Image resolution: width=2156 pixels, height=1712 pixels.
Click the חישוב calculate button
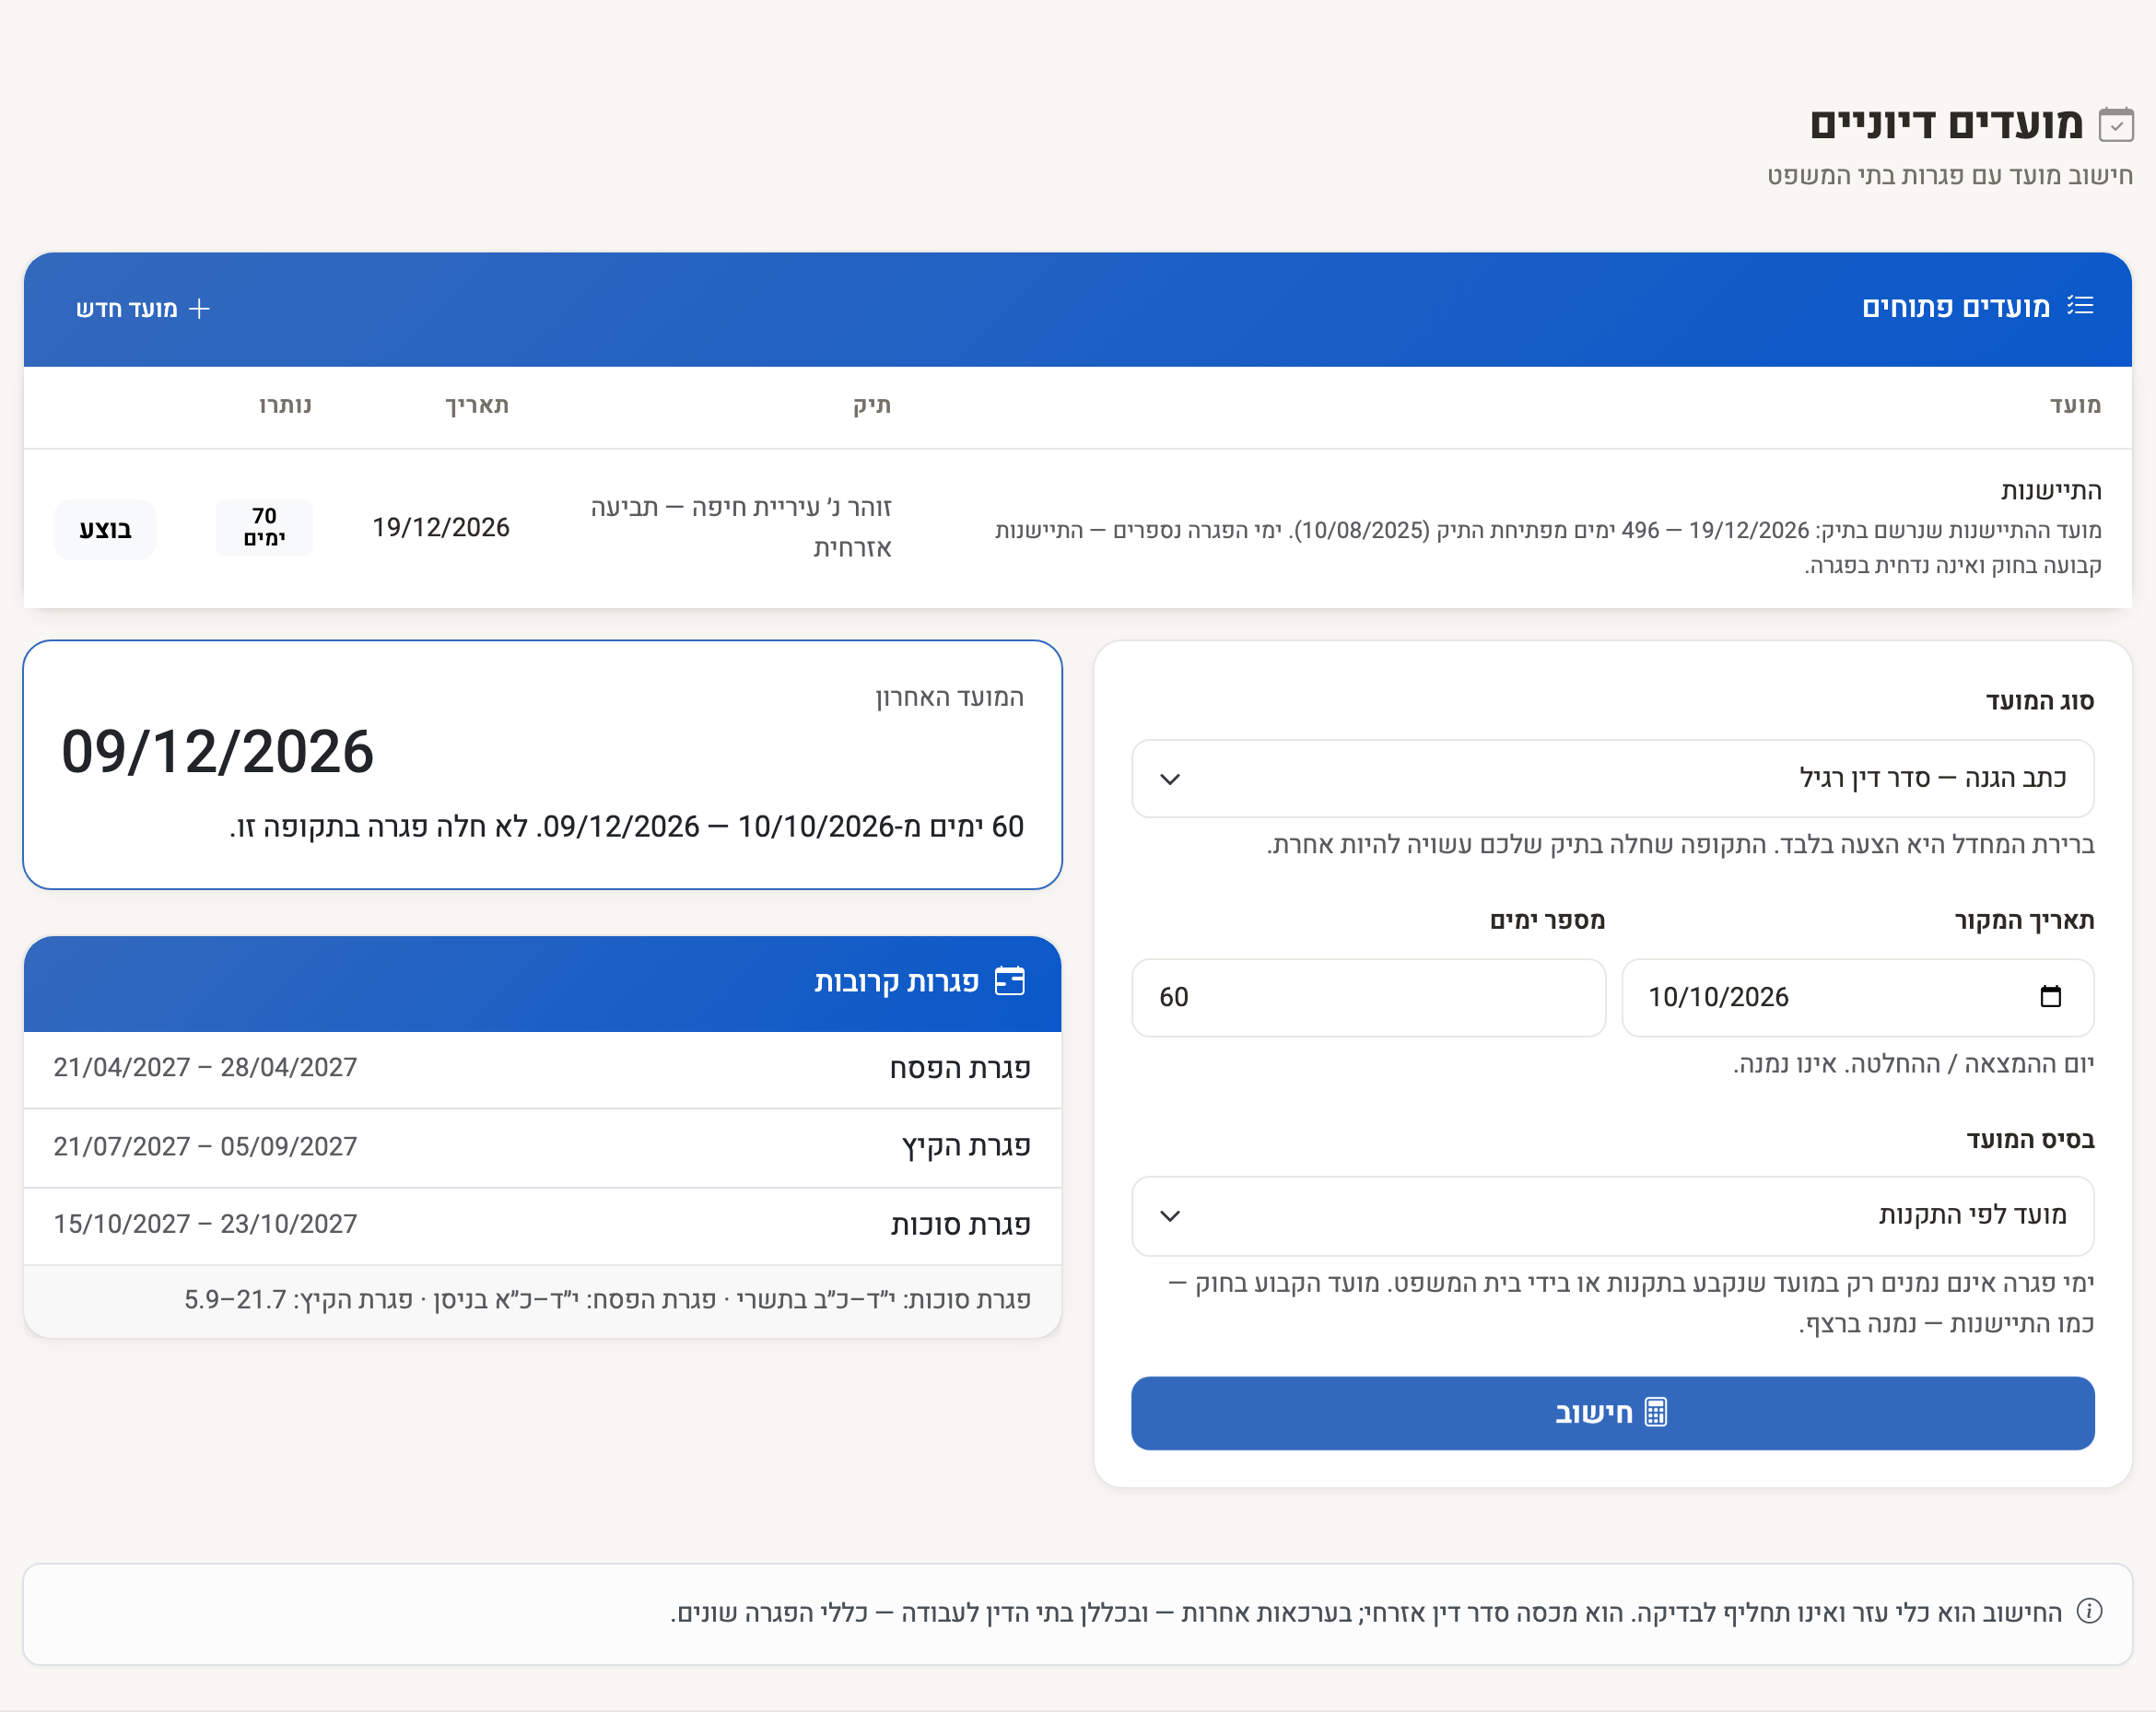coord(1612,1413)
